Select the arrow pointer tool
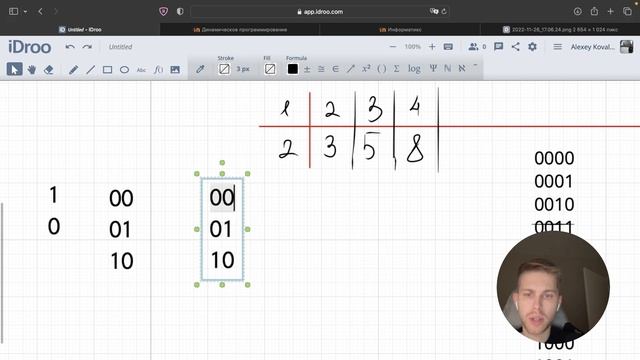Image resolution: width=640 pixels, height=360 pixels. [14, 69]
